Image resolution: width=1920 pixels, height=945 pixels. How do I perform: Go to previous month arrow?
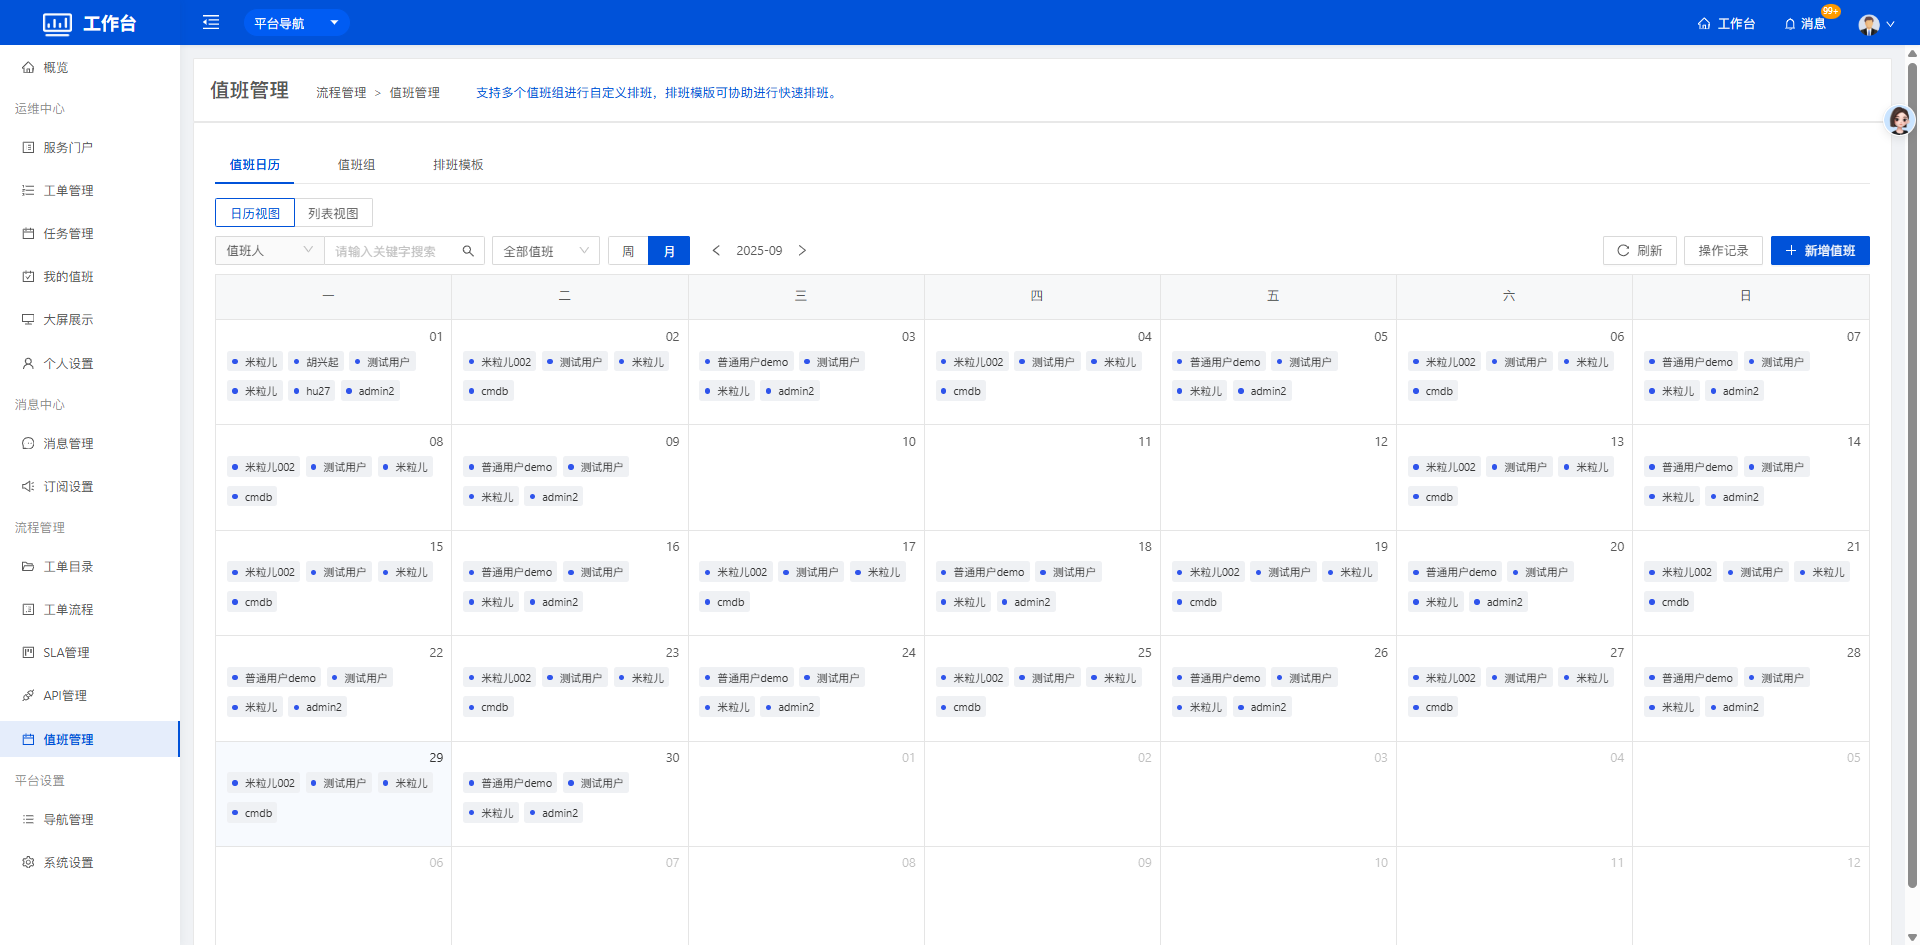[x=716, y=251]
